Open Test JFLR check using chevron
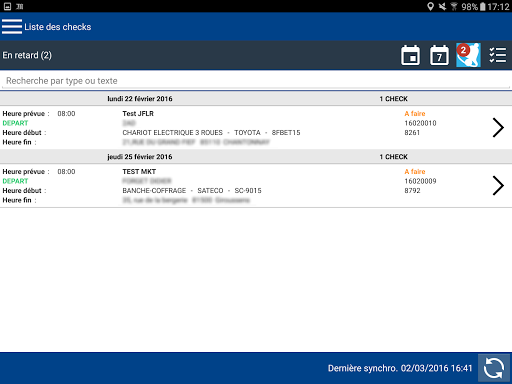The image size is (512, 384). coord(498,127)
